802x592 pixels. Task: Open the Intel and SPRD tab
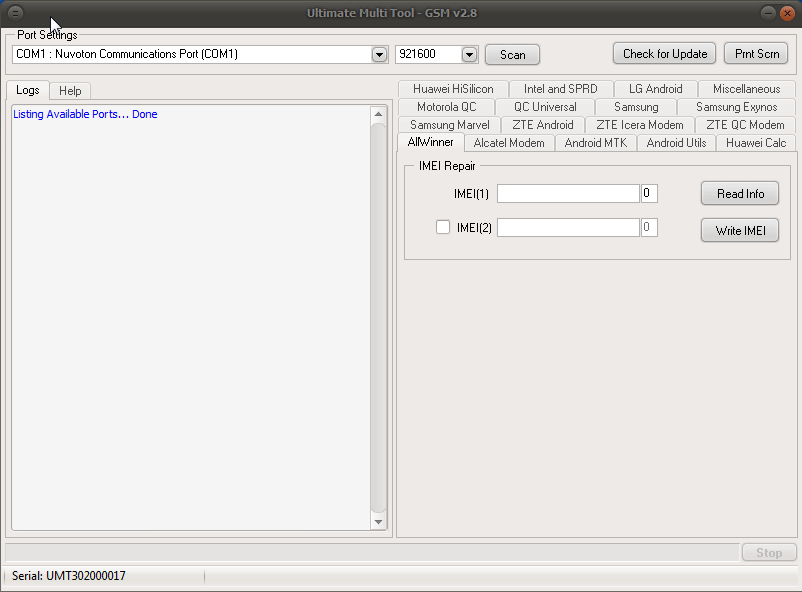point(561,89)
